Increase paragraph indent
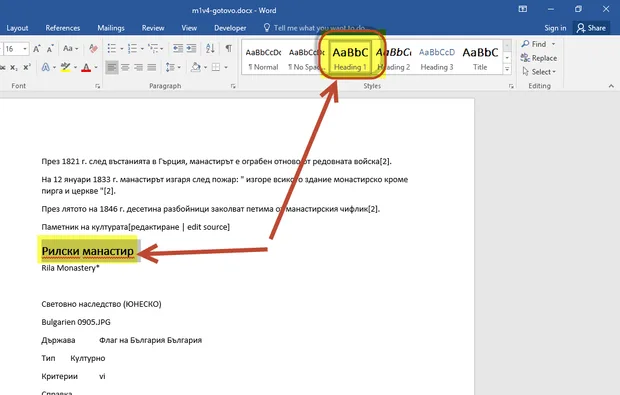The width and height of the screenshot is (620, 395). click(x=191, y=48)
